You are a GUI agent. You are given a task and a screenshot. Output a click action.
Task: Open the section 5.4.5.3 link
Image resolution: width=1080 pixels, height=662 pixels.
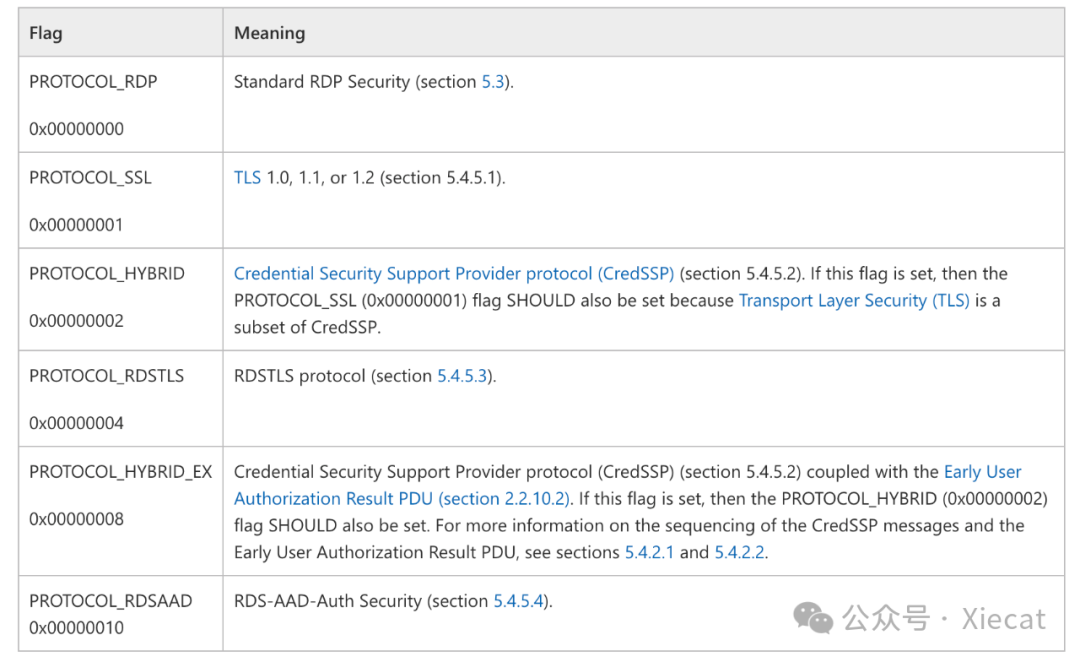[463, 376]
